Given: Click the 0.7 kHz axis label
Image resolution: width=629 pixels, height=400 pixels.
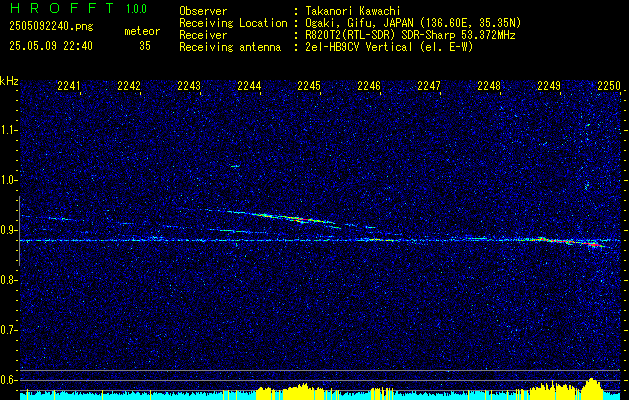Looking at the screenshot, I should 8,330.
